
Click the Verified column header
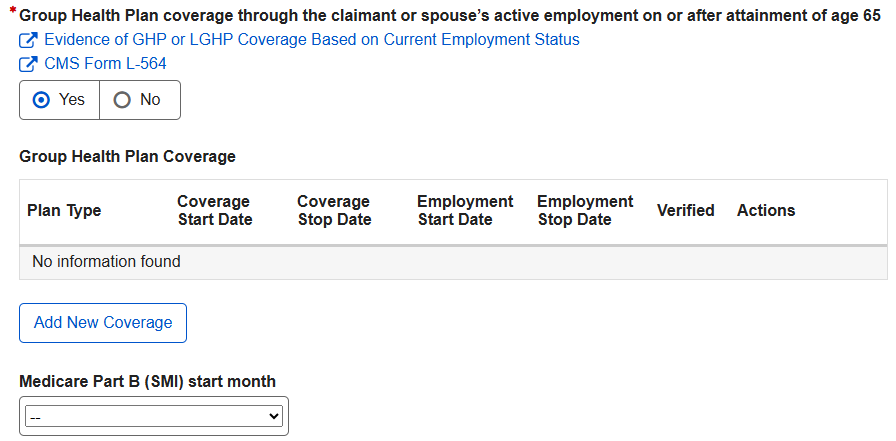[x=685, y=211]
